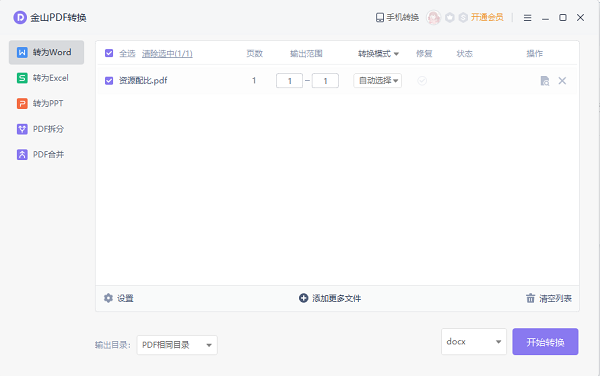Remove 资源配比.pdf using its X icon

(x=562, y=81)
